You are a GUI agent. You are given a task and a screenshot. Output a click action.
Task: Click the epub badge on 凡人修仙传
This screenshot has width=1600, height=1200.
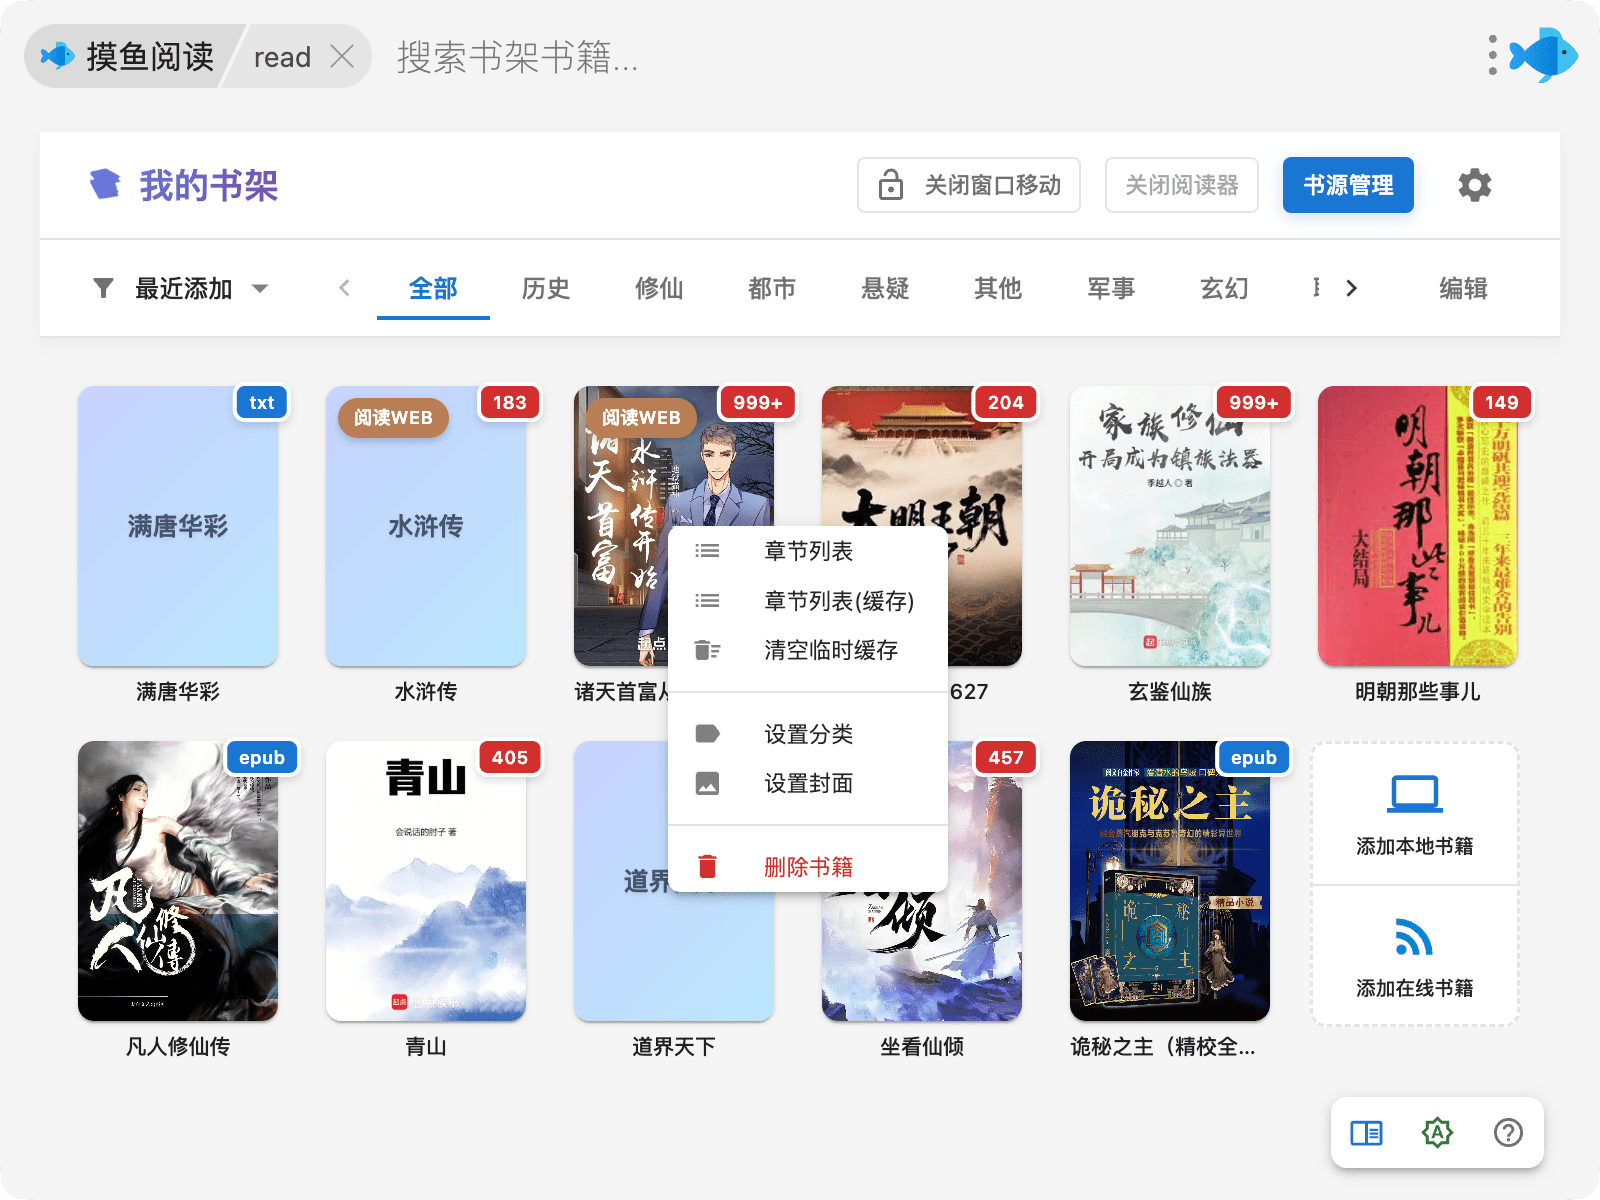[262, 758]
